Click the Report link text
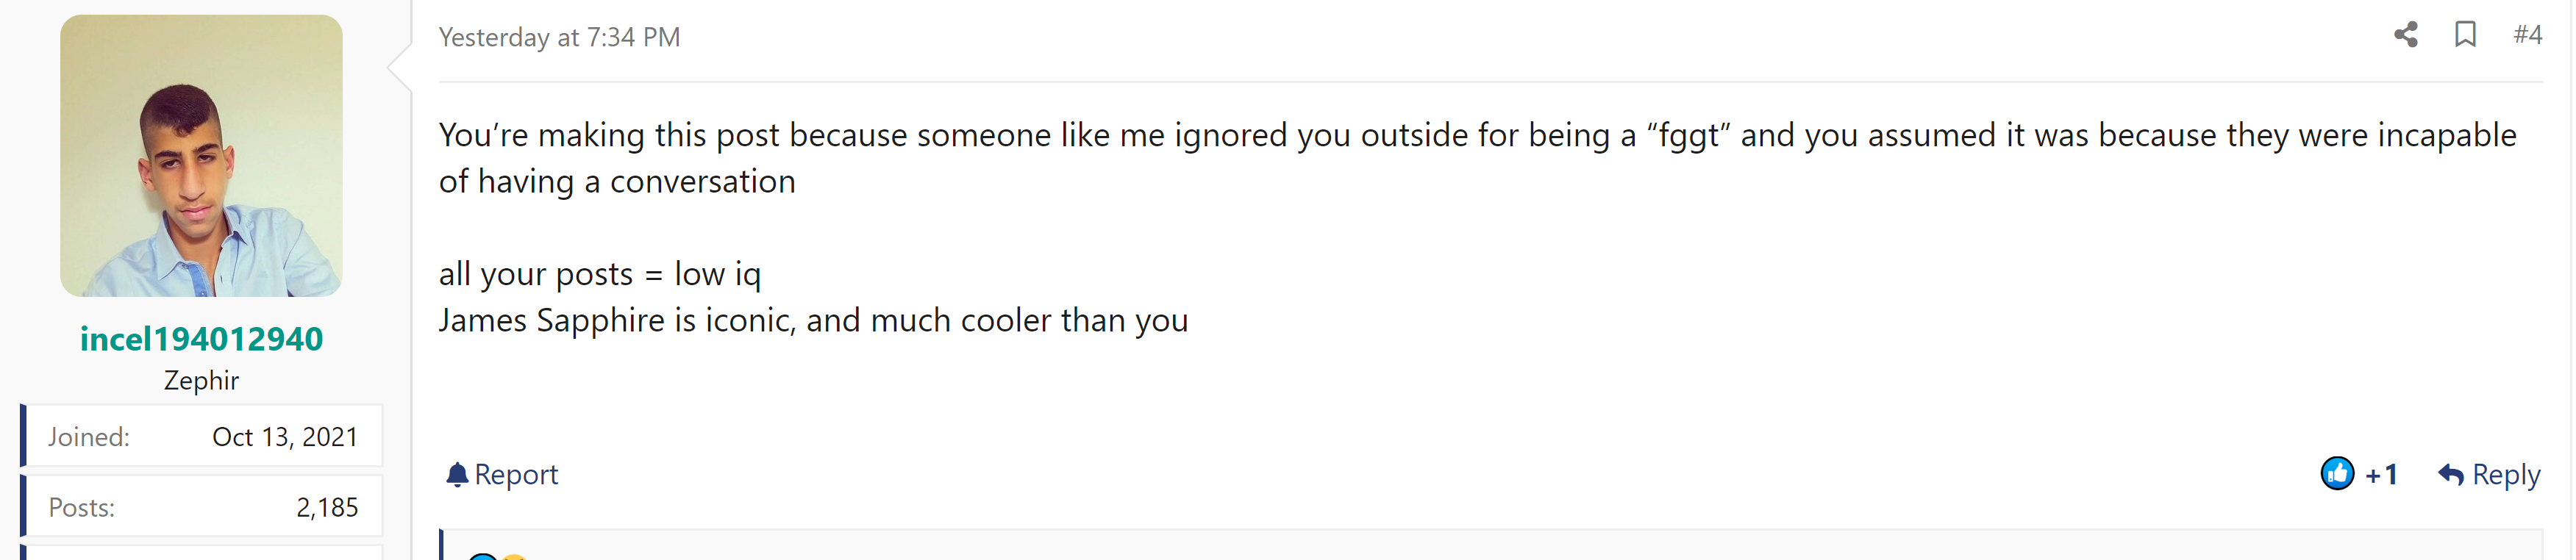The width and height of the screenshot is (2576, 560). click(x=516, y=474)
